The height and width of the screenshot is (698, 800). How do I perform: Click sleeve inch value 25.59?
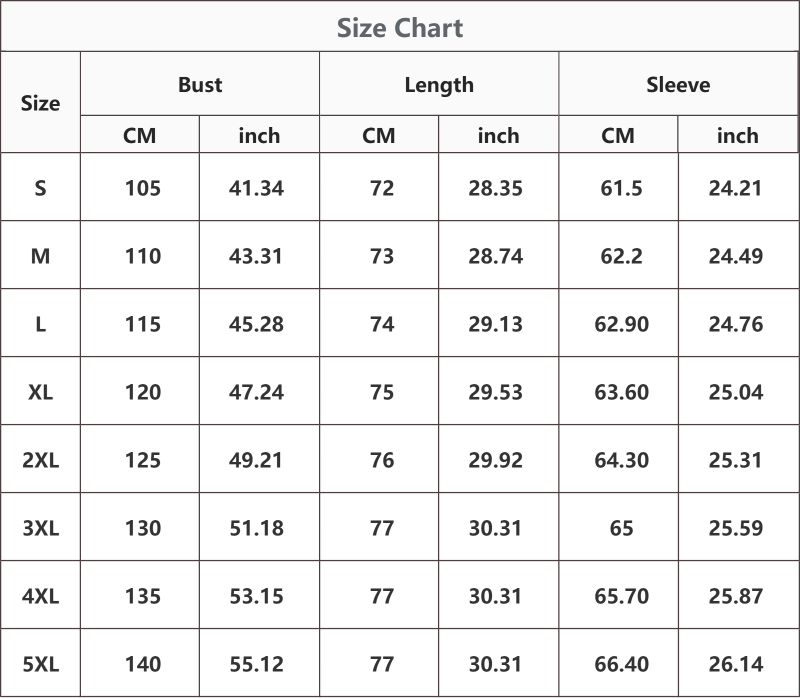click(x=736, y=528)
